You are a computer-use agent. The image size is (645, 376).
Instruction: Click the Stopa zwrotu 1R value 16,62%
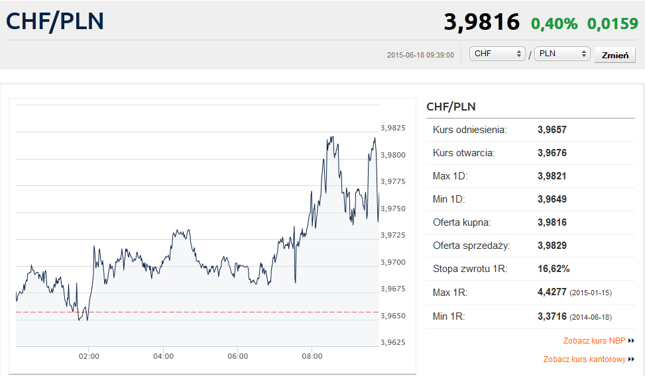[x=554, y=269]
